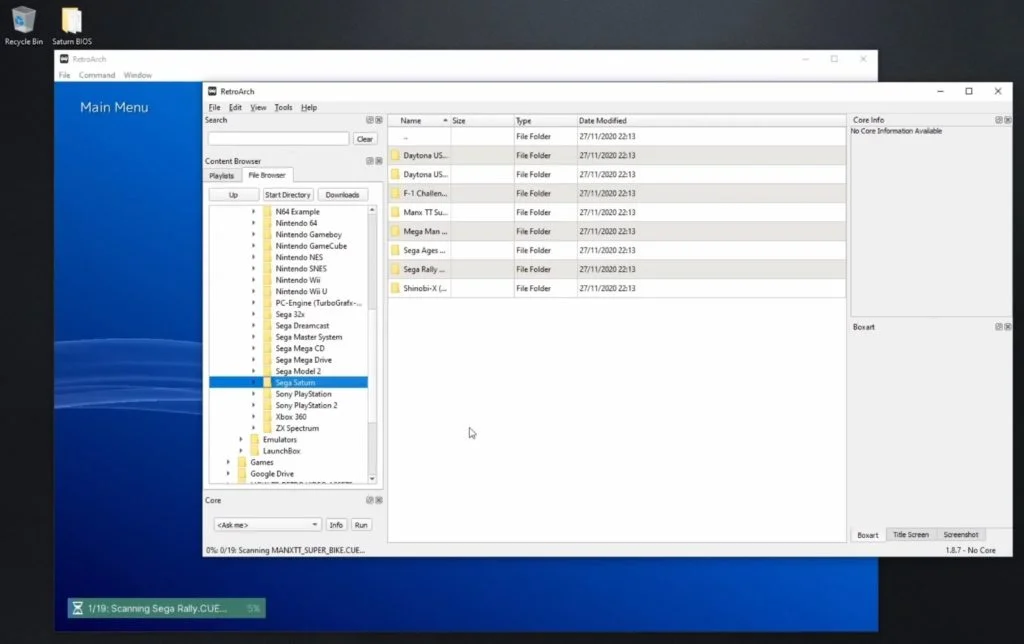Click the RetroArch logo in front window title bar

[212, 91]
